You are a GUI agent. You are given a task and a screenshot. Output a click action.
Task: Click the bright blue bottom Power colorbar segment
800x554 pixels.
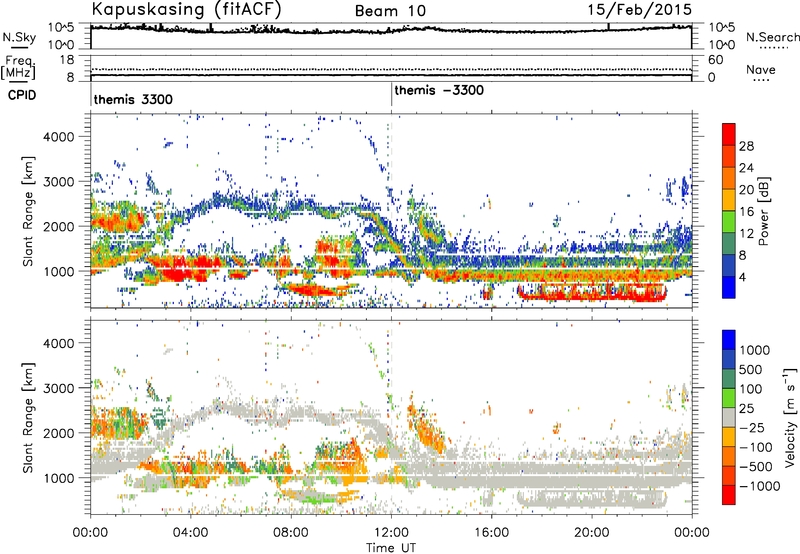point(729,287)
